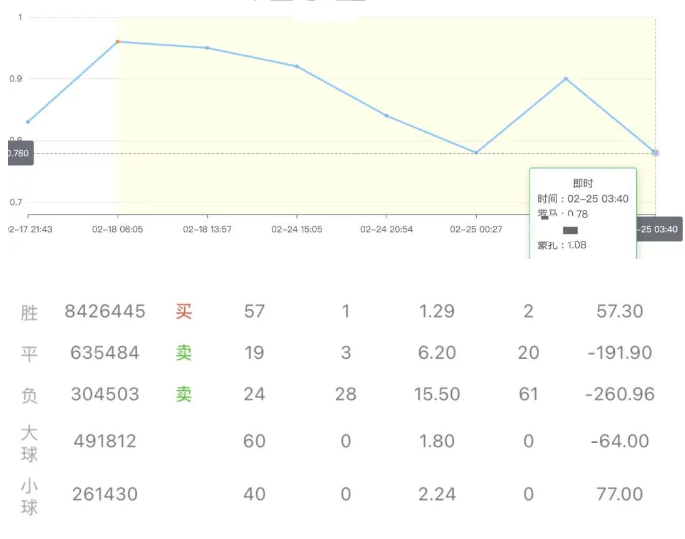Click the orange data point at 02-18 06:05
685x539 pixels.
pyautogui.click(x=118, y=42)
